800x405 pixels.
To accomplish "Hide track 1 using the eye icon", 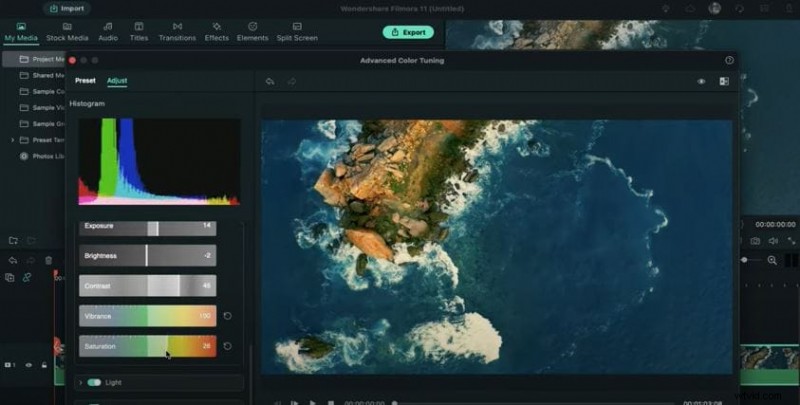I will click(x=28, y=366).
